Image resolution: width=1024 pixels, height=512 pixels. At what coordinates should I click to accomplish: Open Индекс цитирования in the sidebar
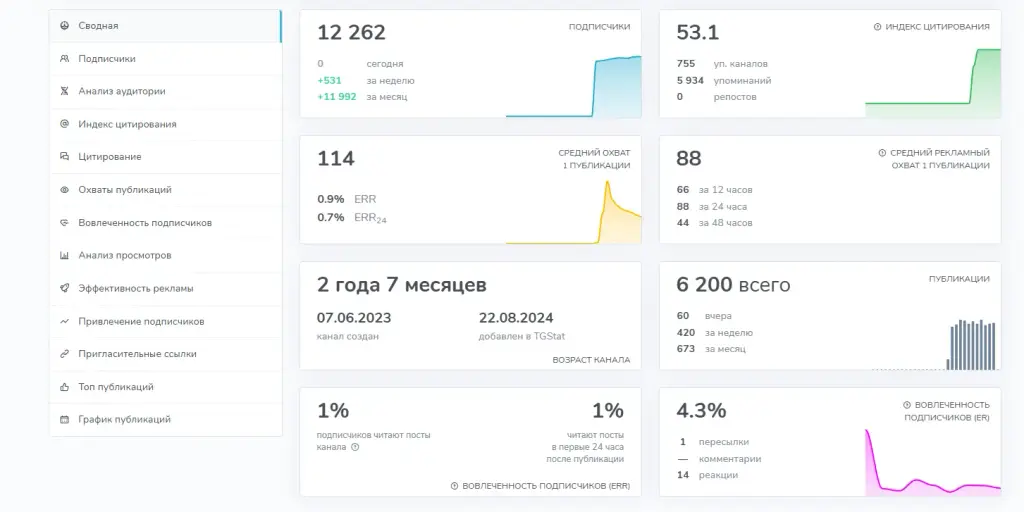(x=165, y=124)
